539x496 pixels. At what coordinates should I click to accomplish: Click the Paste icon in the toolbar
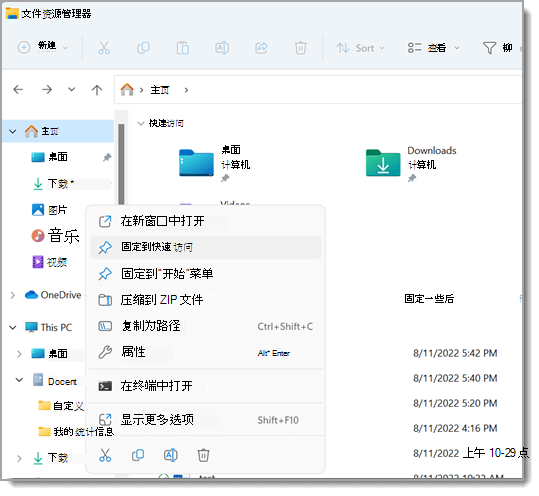click(183, 48)
